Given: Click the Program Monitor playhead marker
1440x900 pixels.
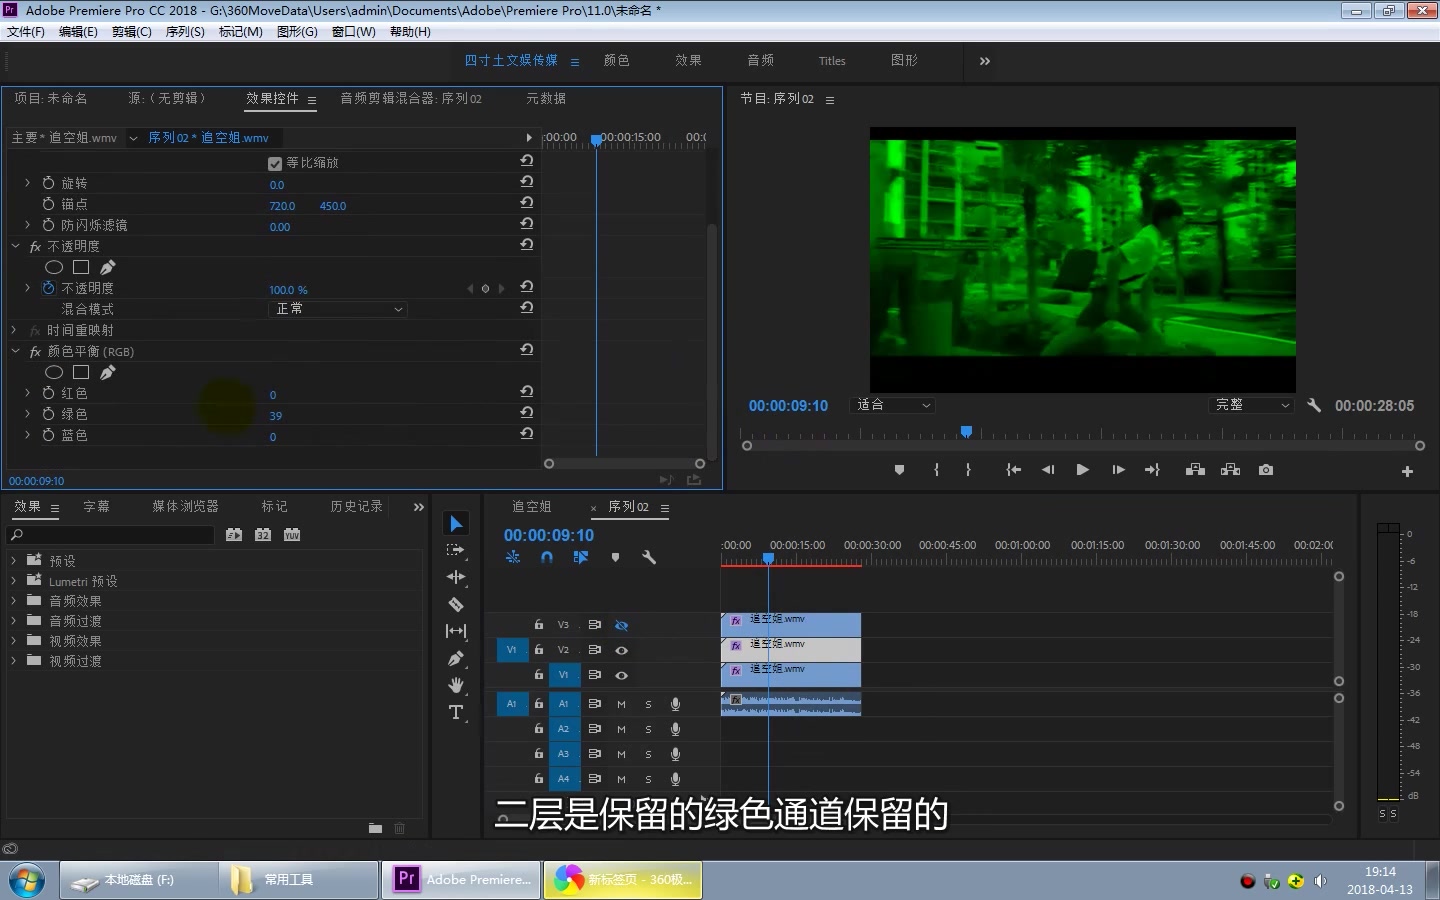Looking at the screenshot, I should (966, 432).
